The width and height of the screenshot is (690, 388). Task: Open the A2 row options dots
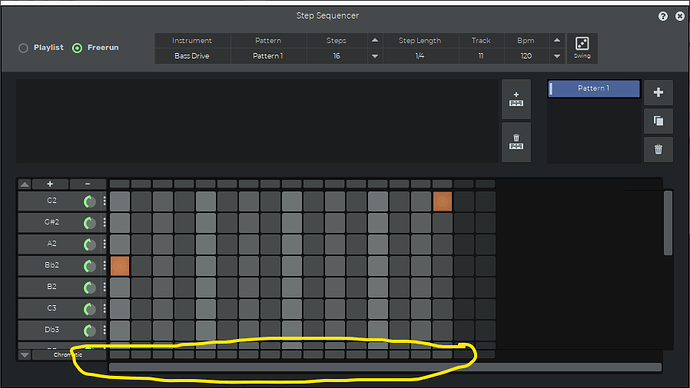[104, 244]
